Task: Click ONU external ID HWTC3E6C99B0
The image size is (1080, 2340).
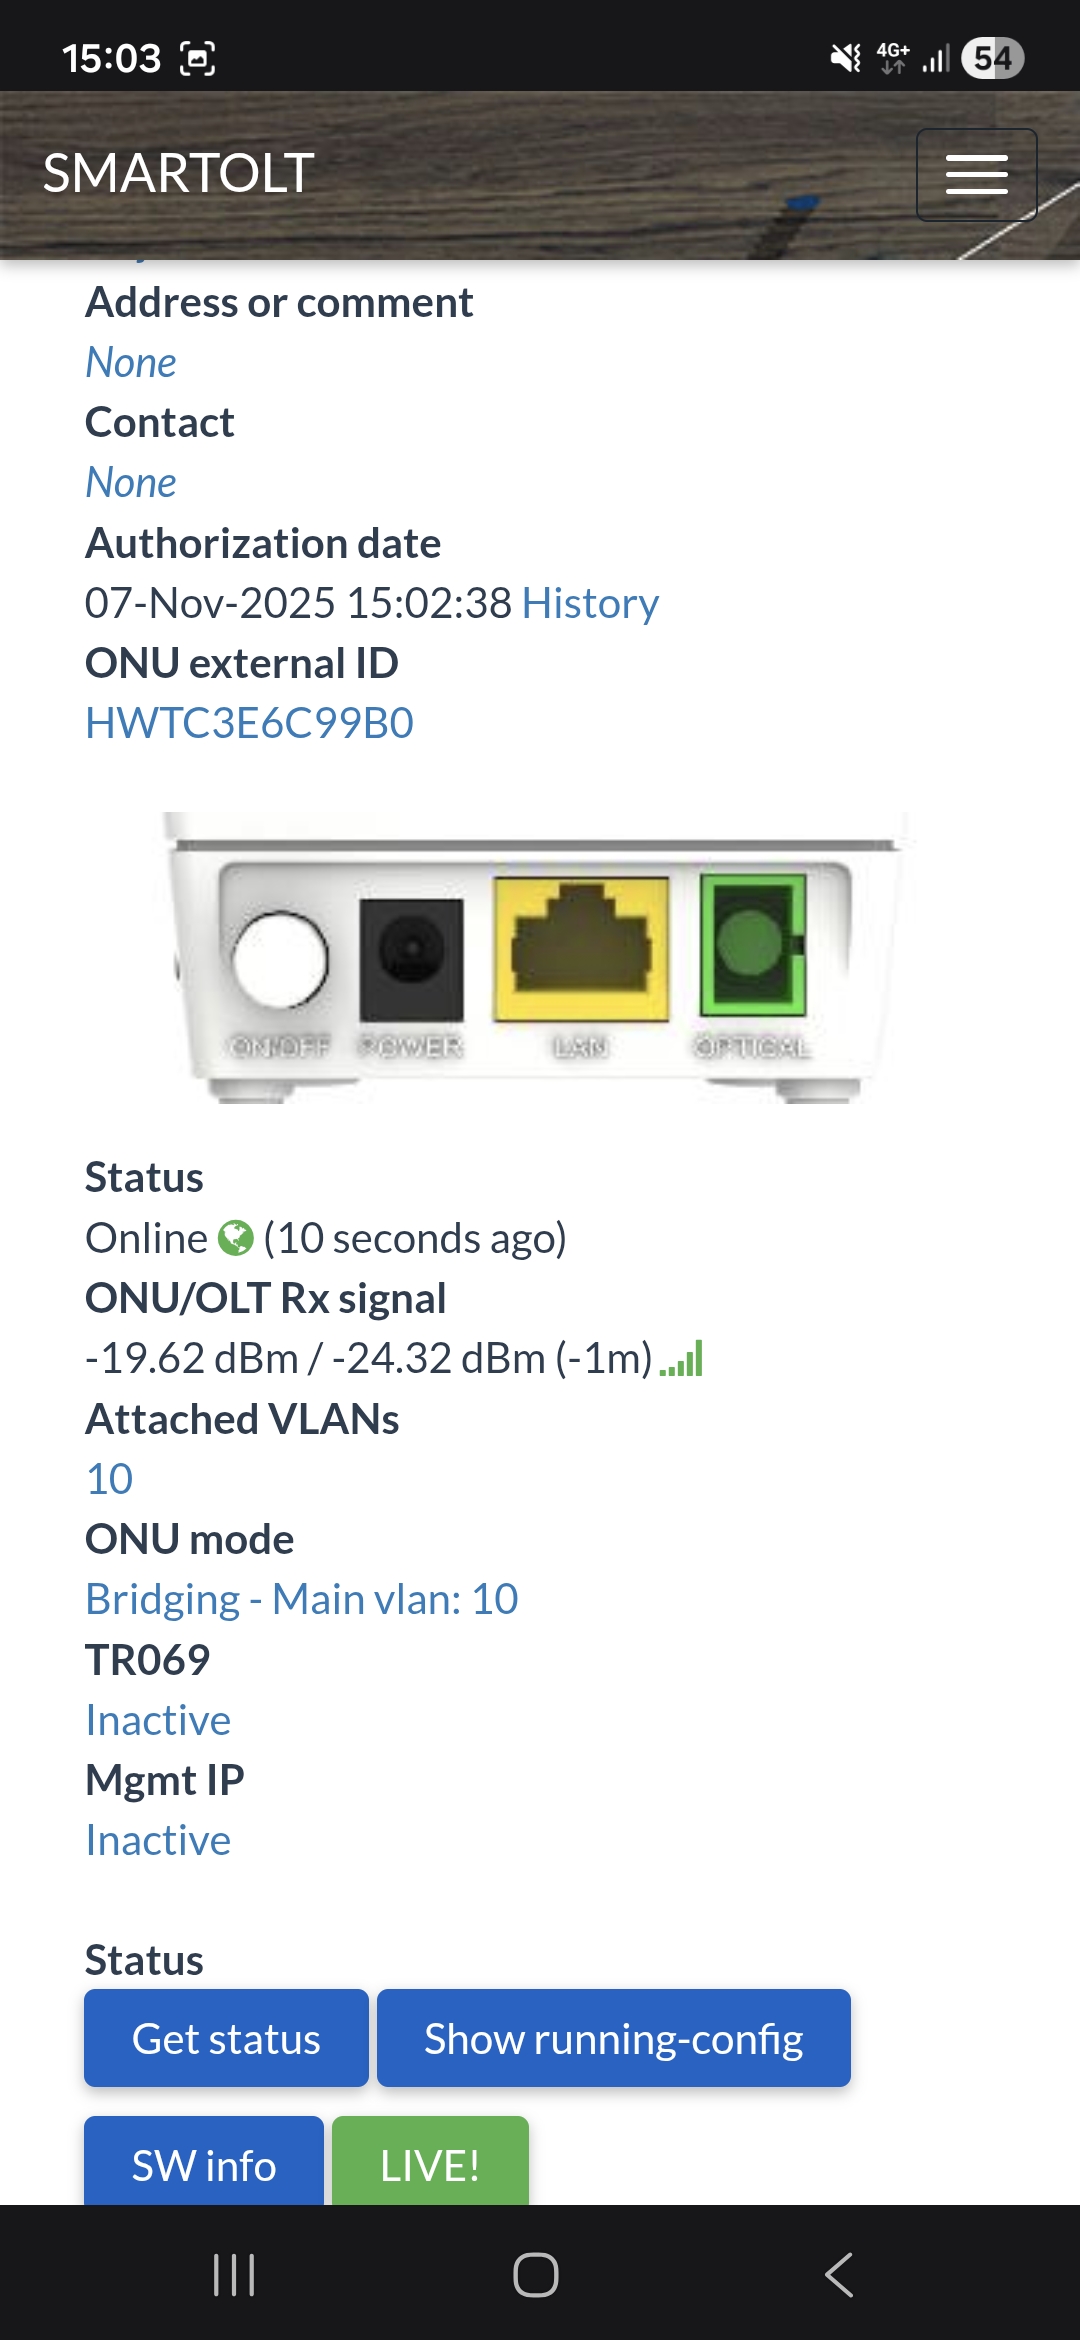Action: pos(249,723)
